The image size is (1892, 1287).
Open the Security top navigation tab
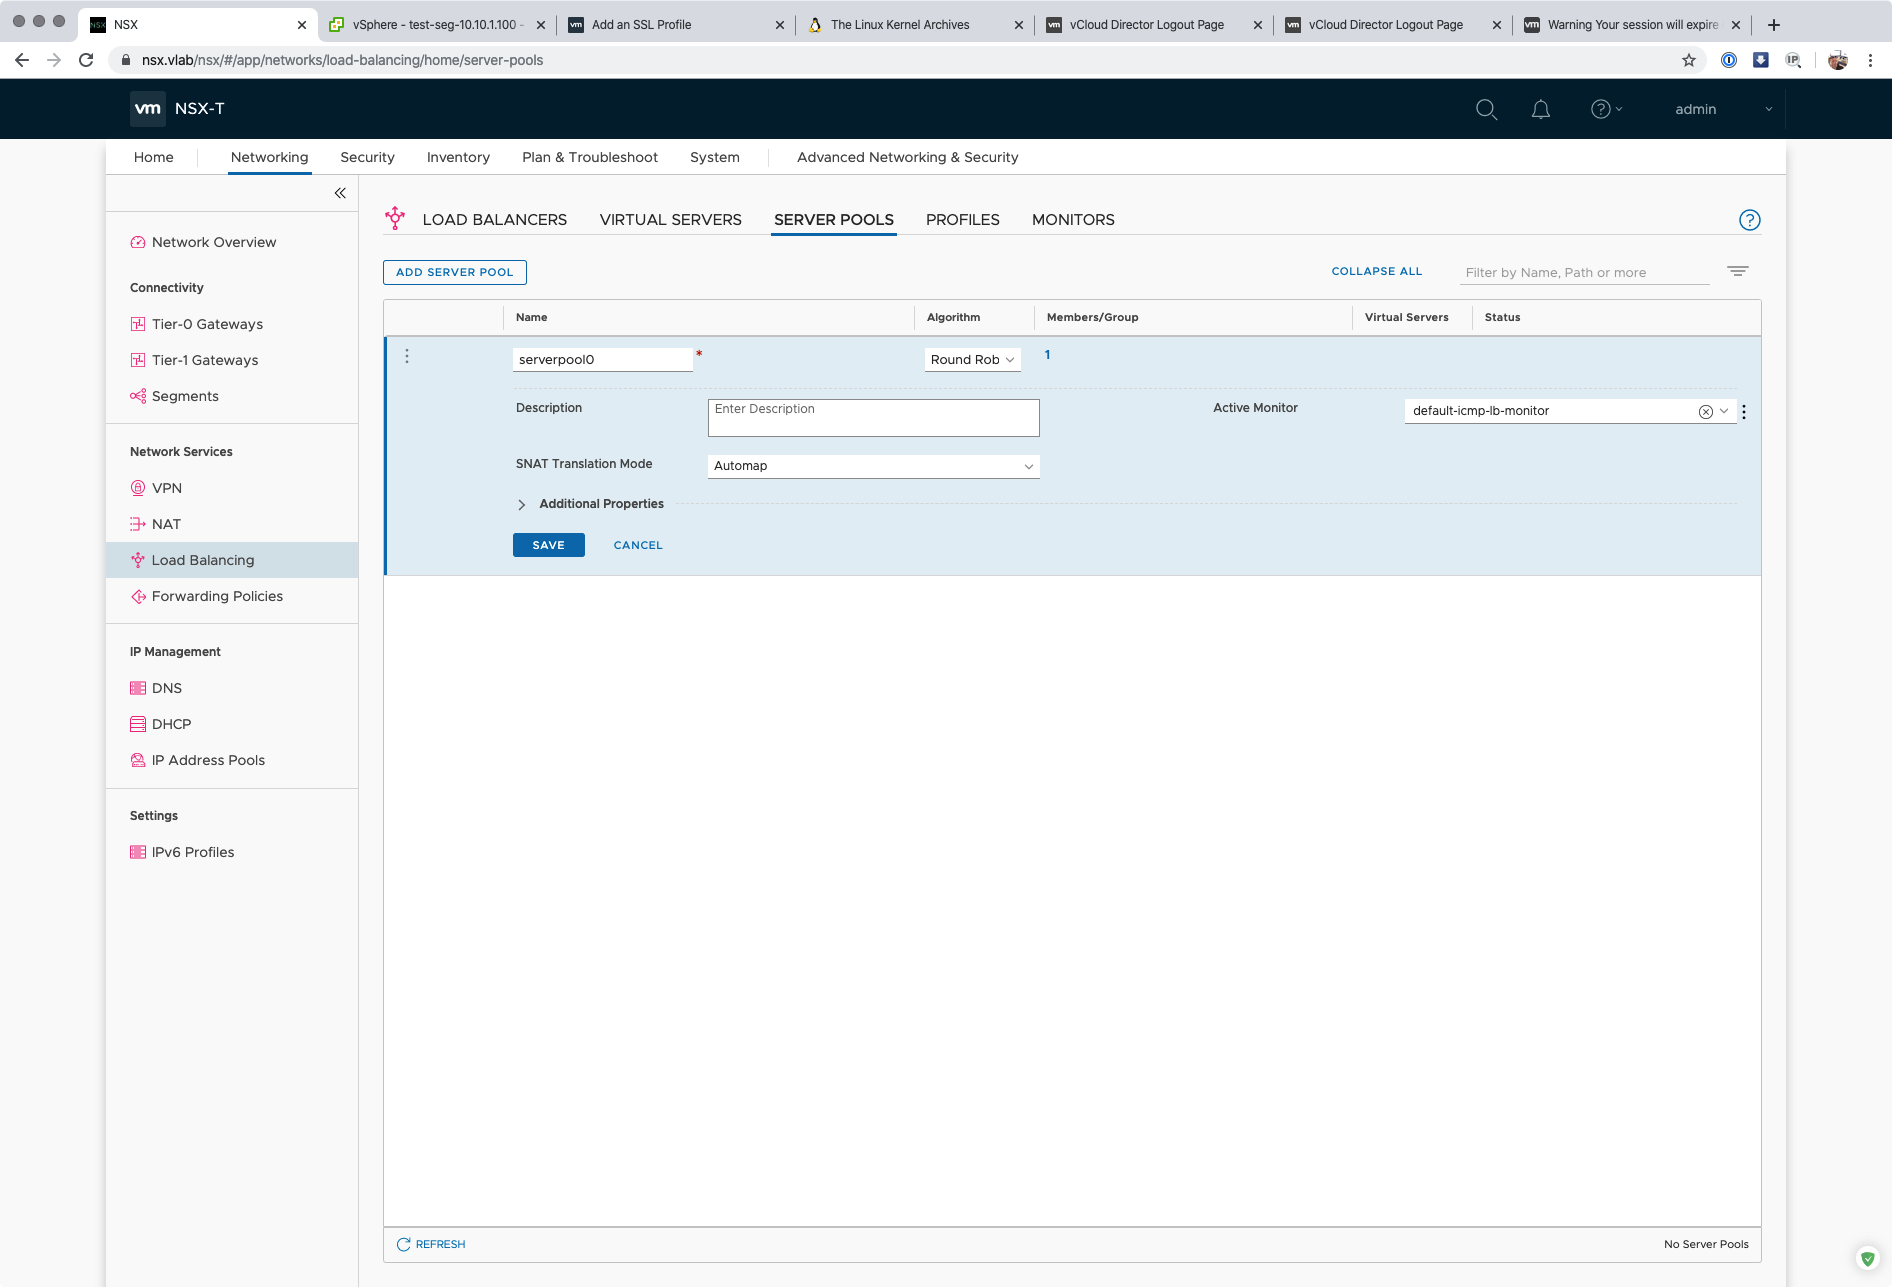point(367,157)
